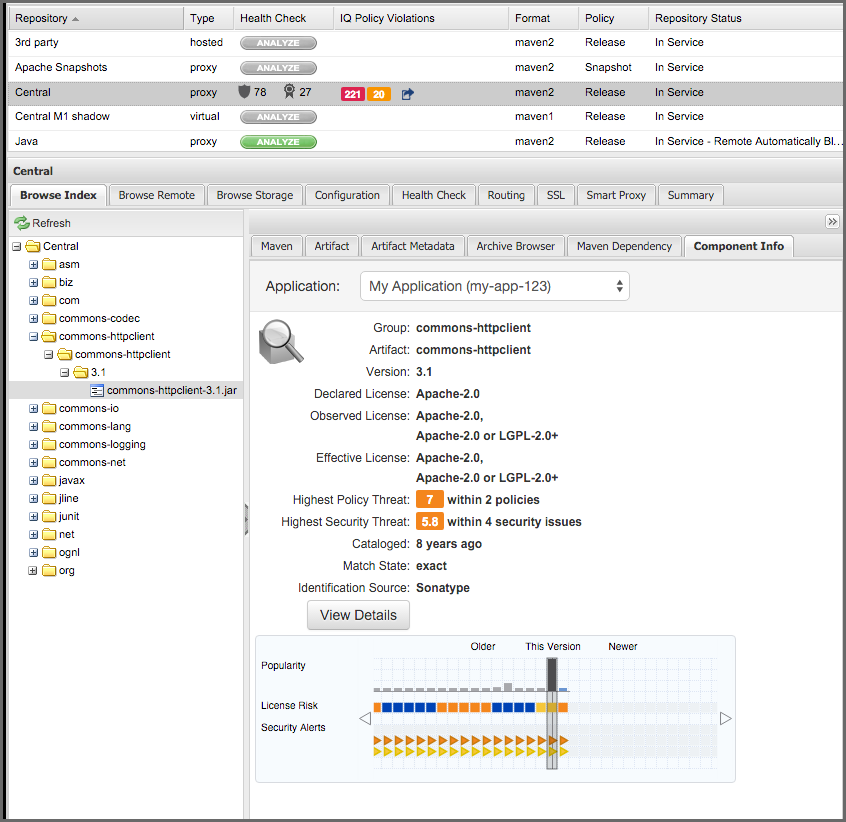Viewport: 846px width, 822px height.
Task: Select the Maven Dependency tab
Action: point(624,246)
